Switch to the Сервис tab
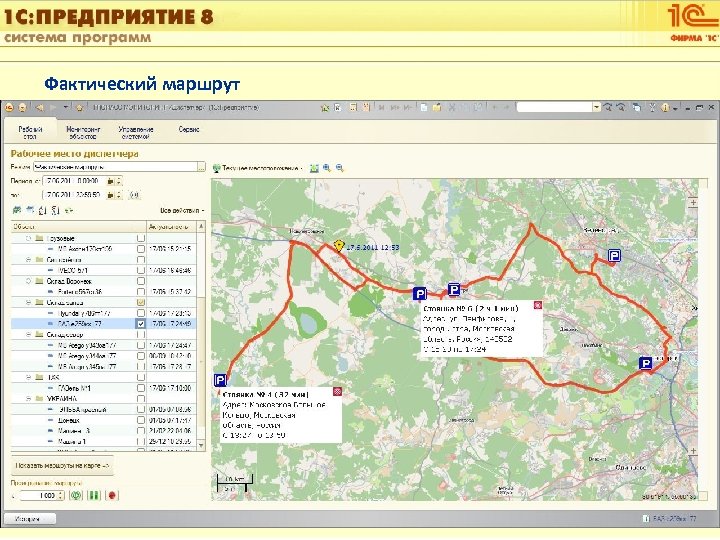The width and height of the screenshot is (720, 540). [x=189, y=129]
